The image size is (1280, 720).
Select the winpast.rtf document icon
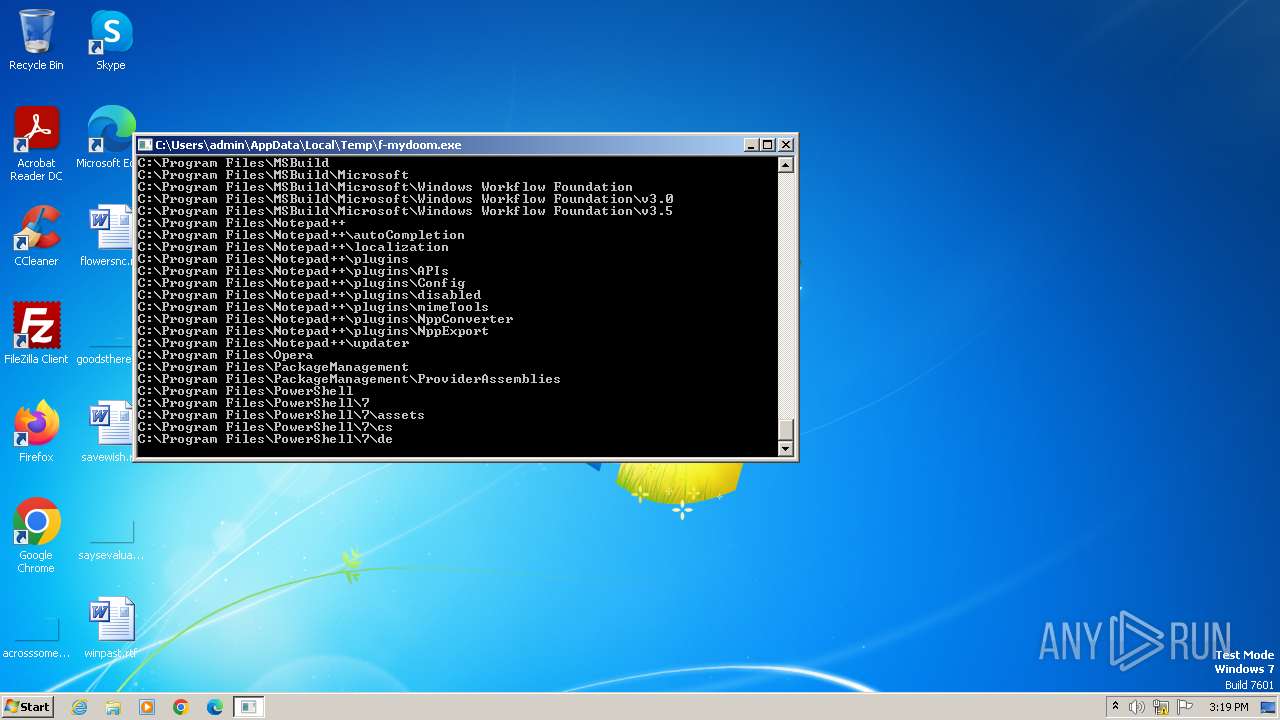pos(111,627)
